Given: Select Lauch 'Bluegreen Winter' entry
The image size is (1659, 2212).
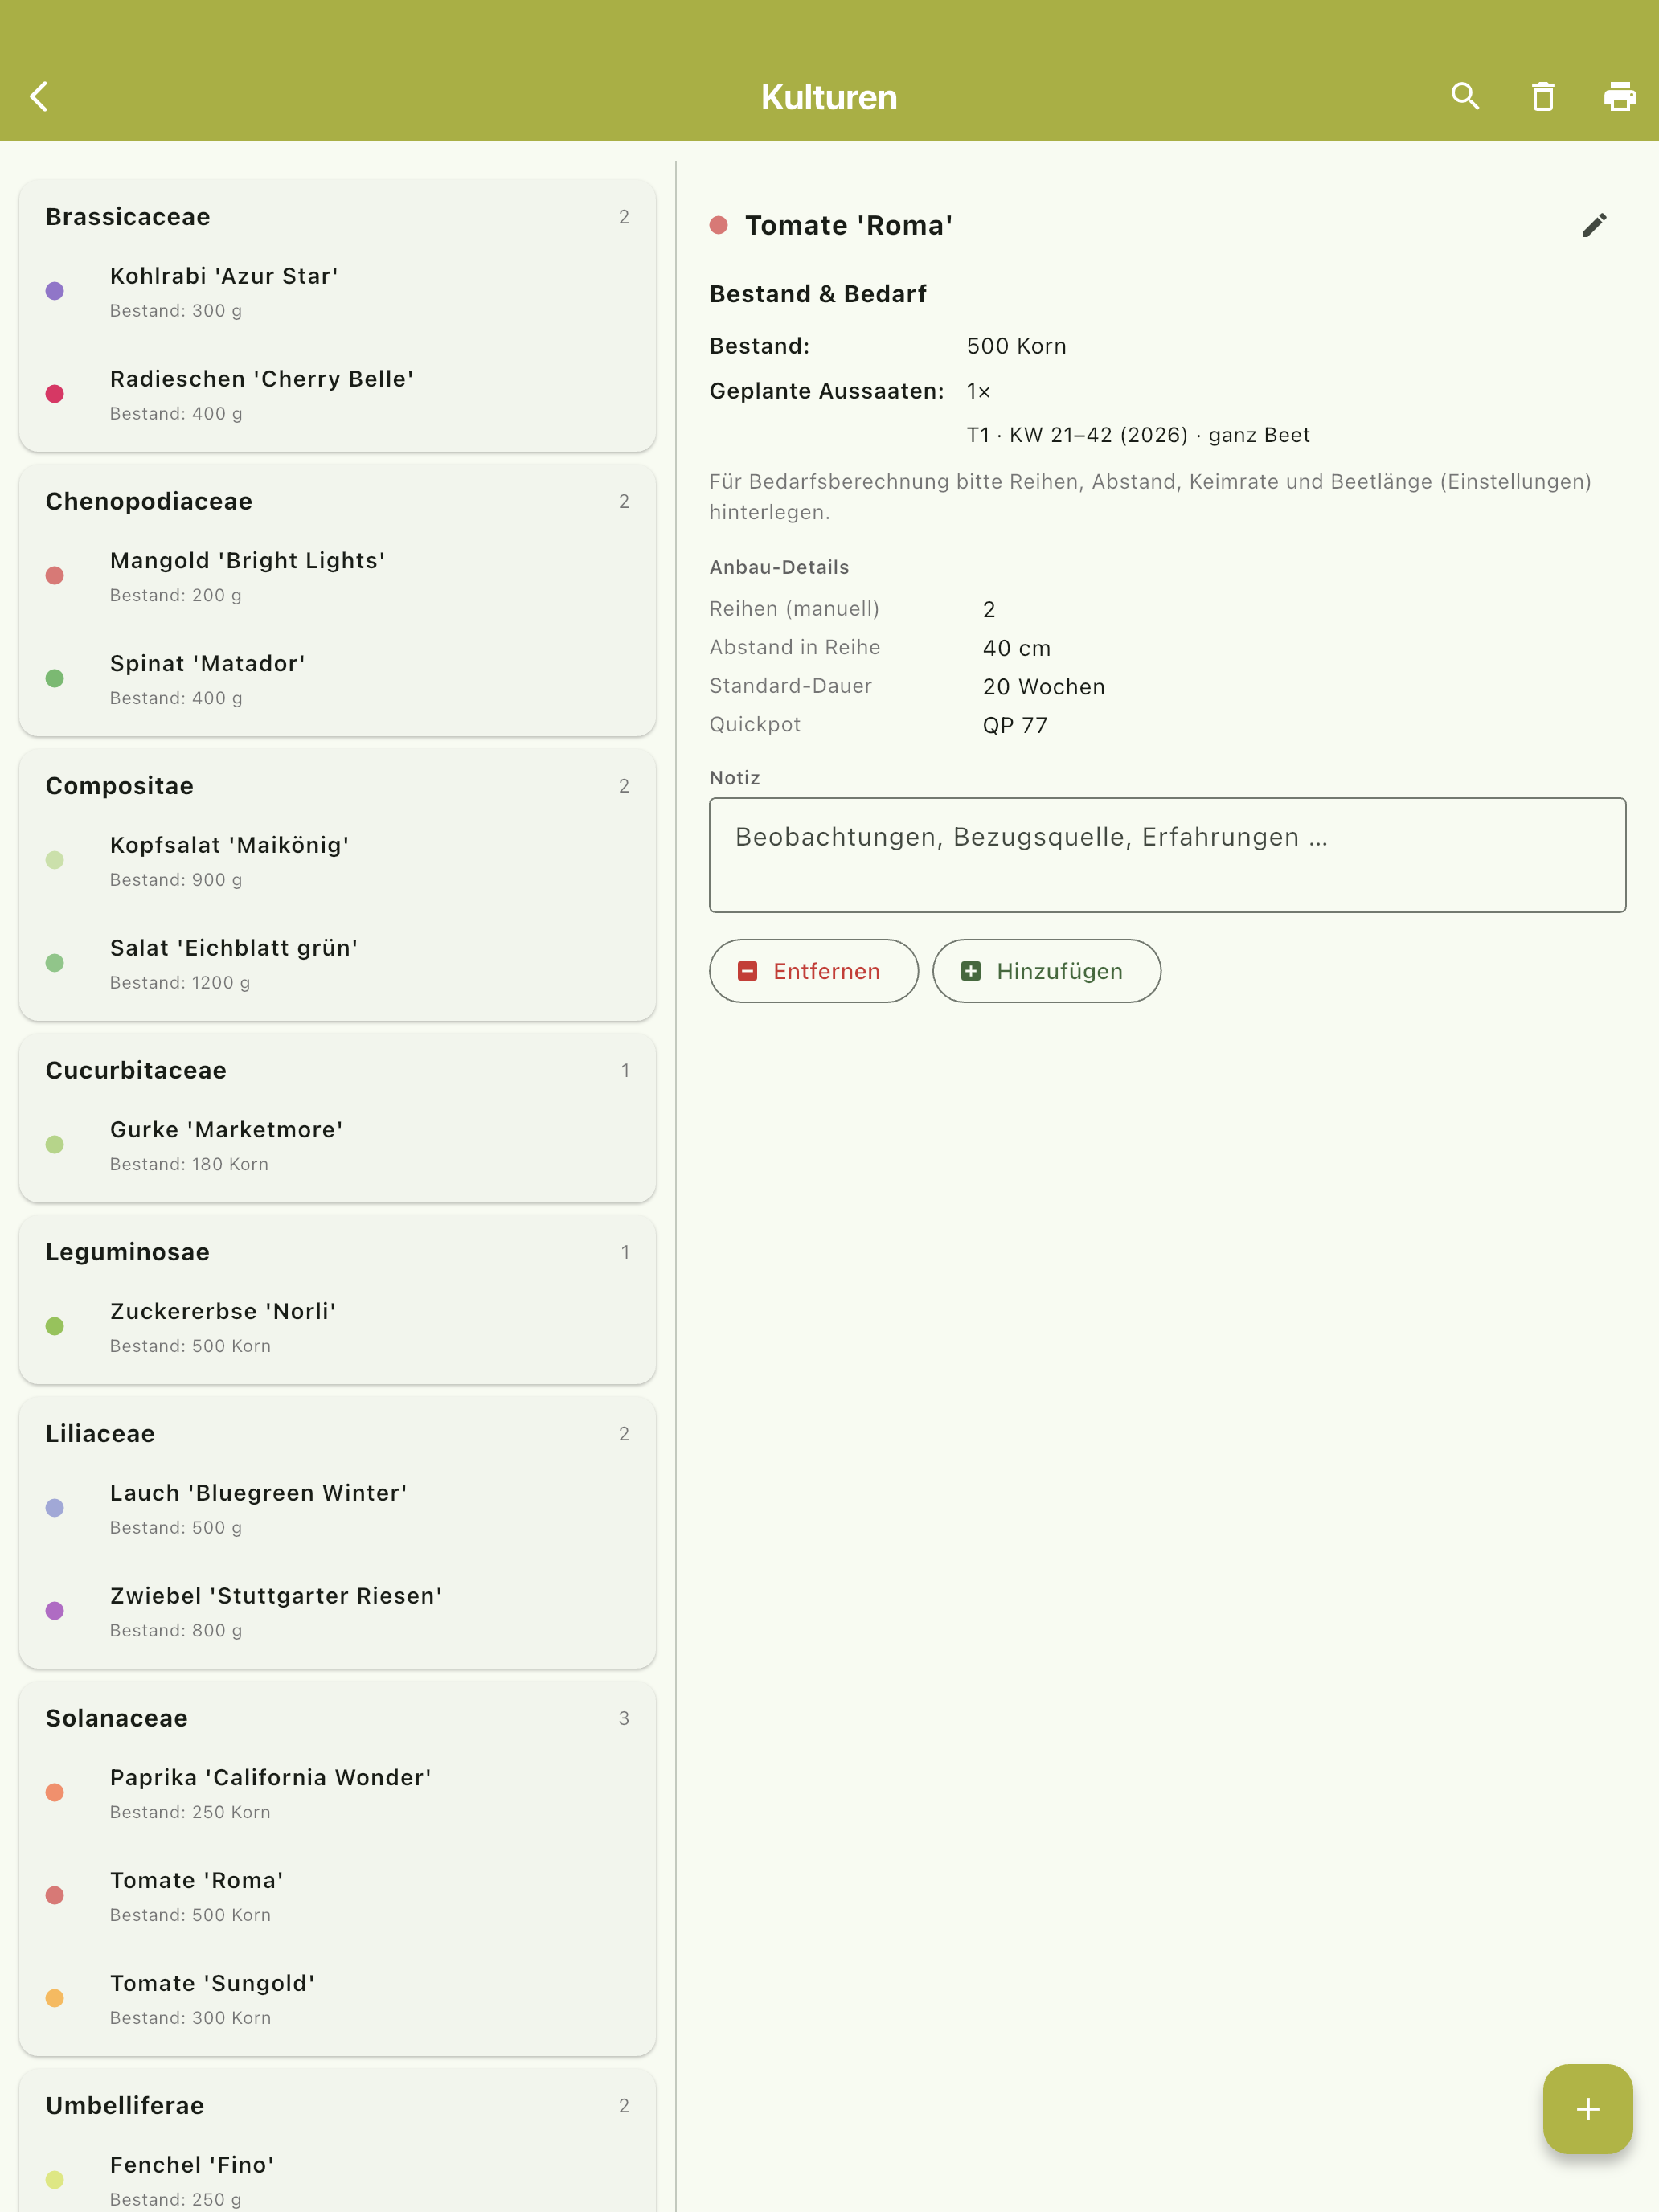Looking at the screenshot, I should (338, 1509).
